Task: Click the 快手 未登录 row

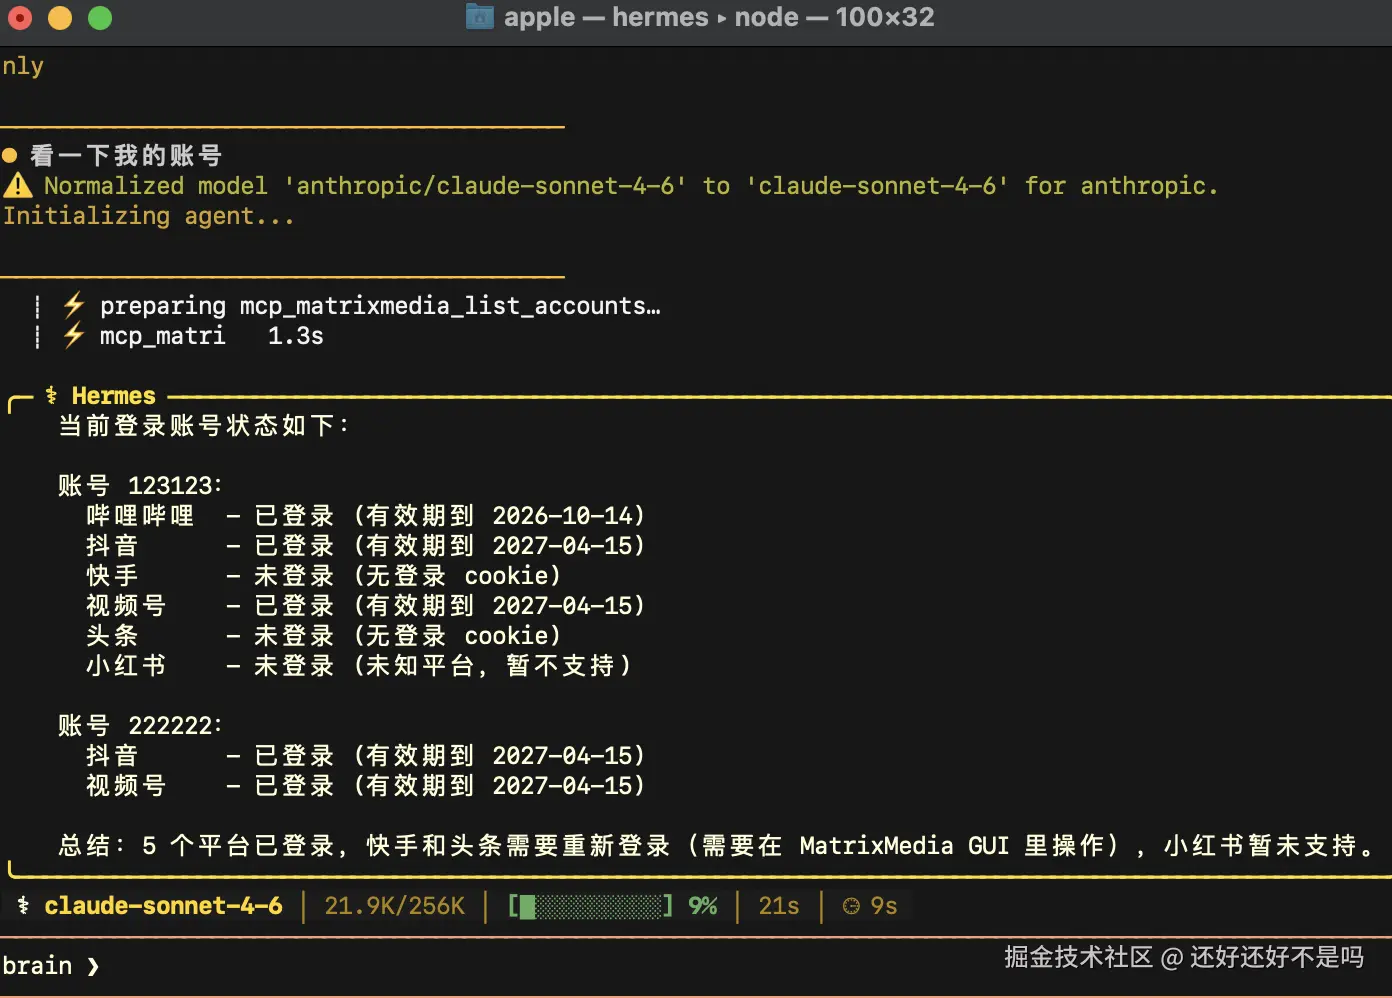Action: 324,575
